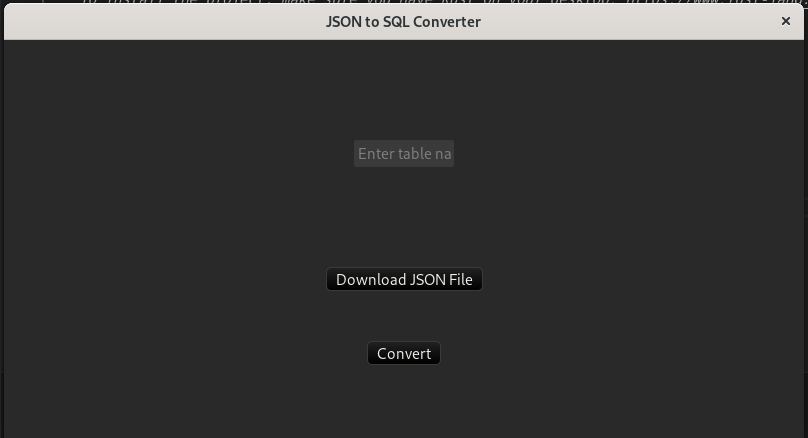The width and height of the screenshot is (808, 438).
Task: Click empty dark area below Convert
Action: point(403,402)
